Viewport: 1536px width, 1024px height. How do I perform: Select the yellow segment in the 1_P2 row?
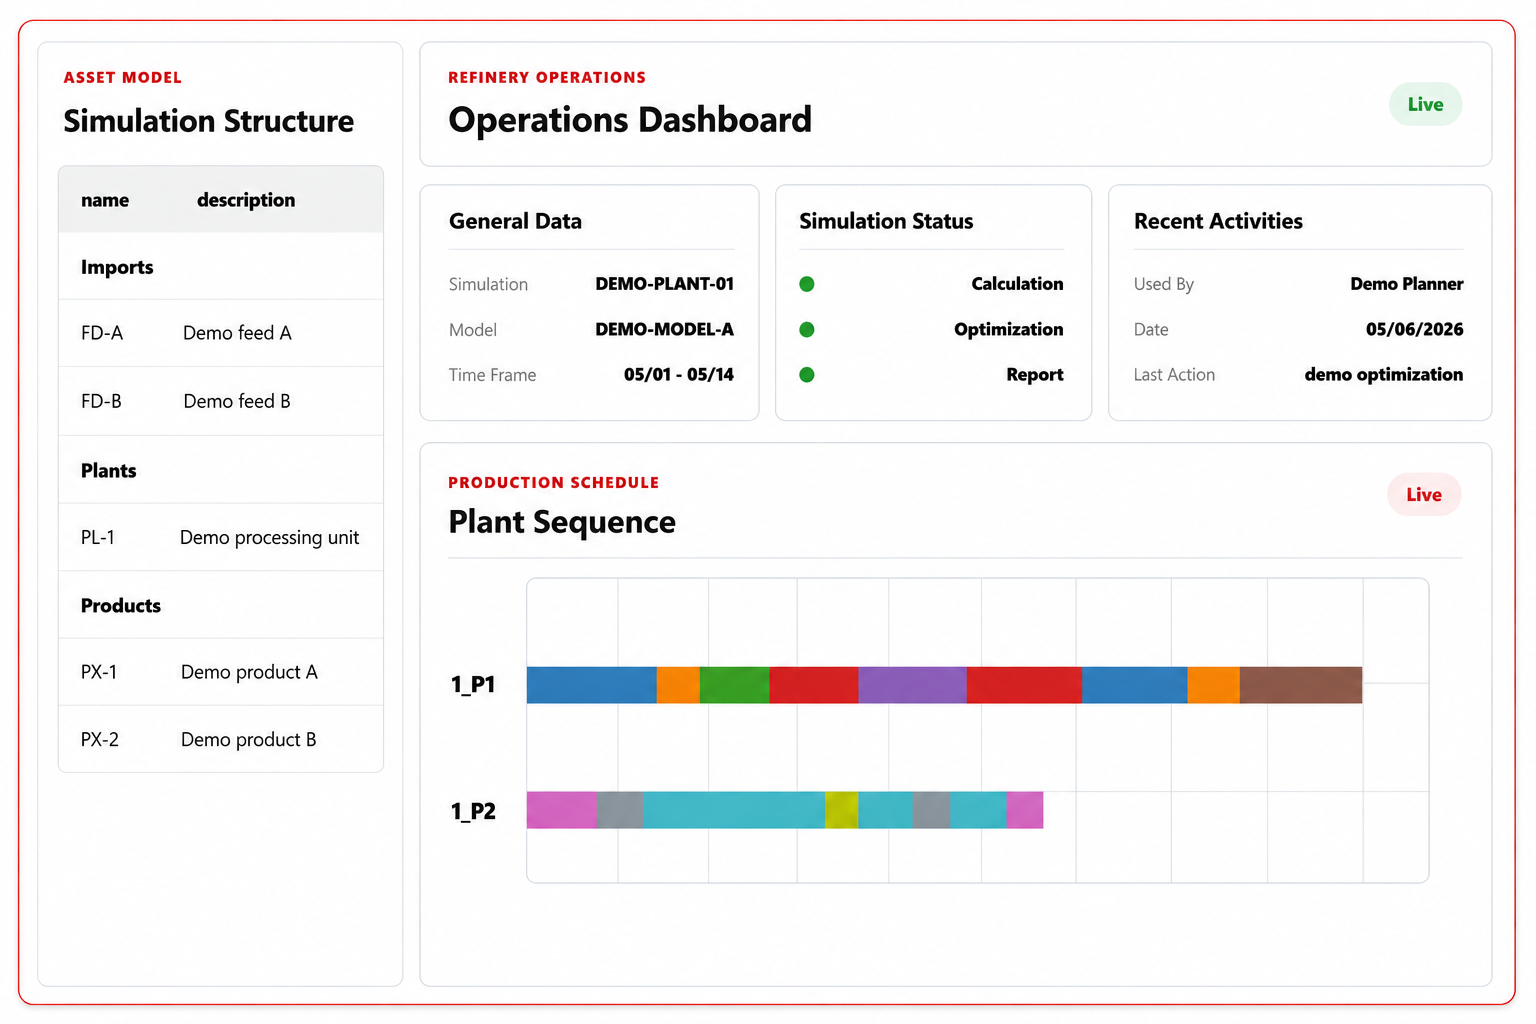click(841, 810)
